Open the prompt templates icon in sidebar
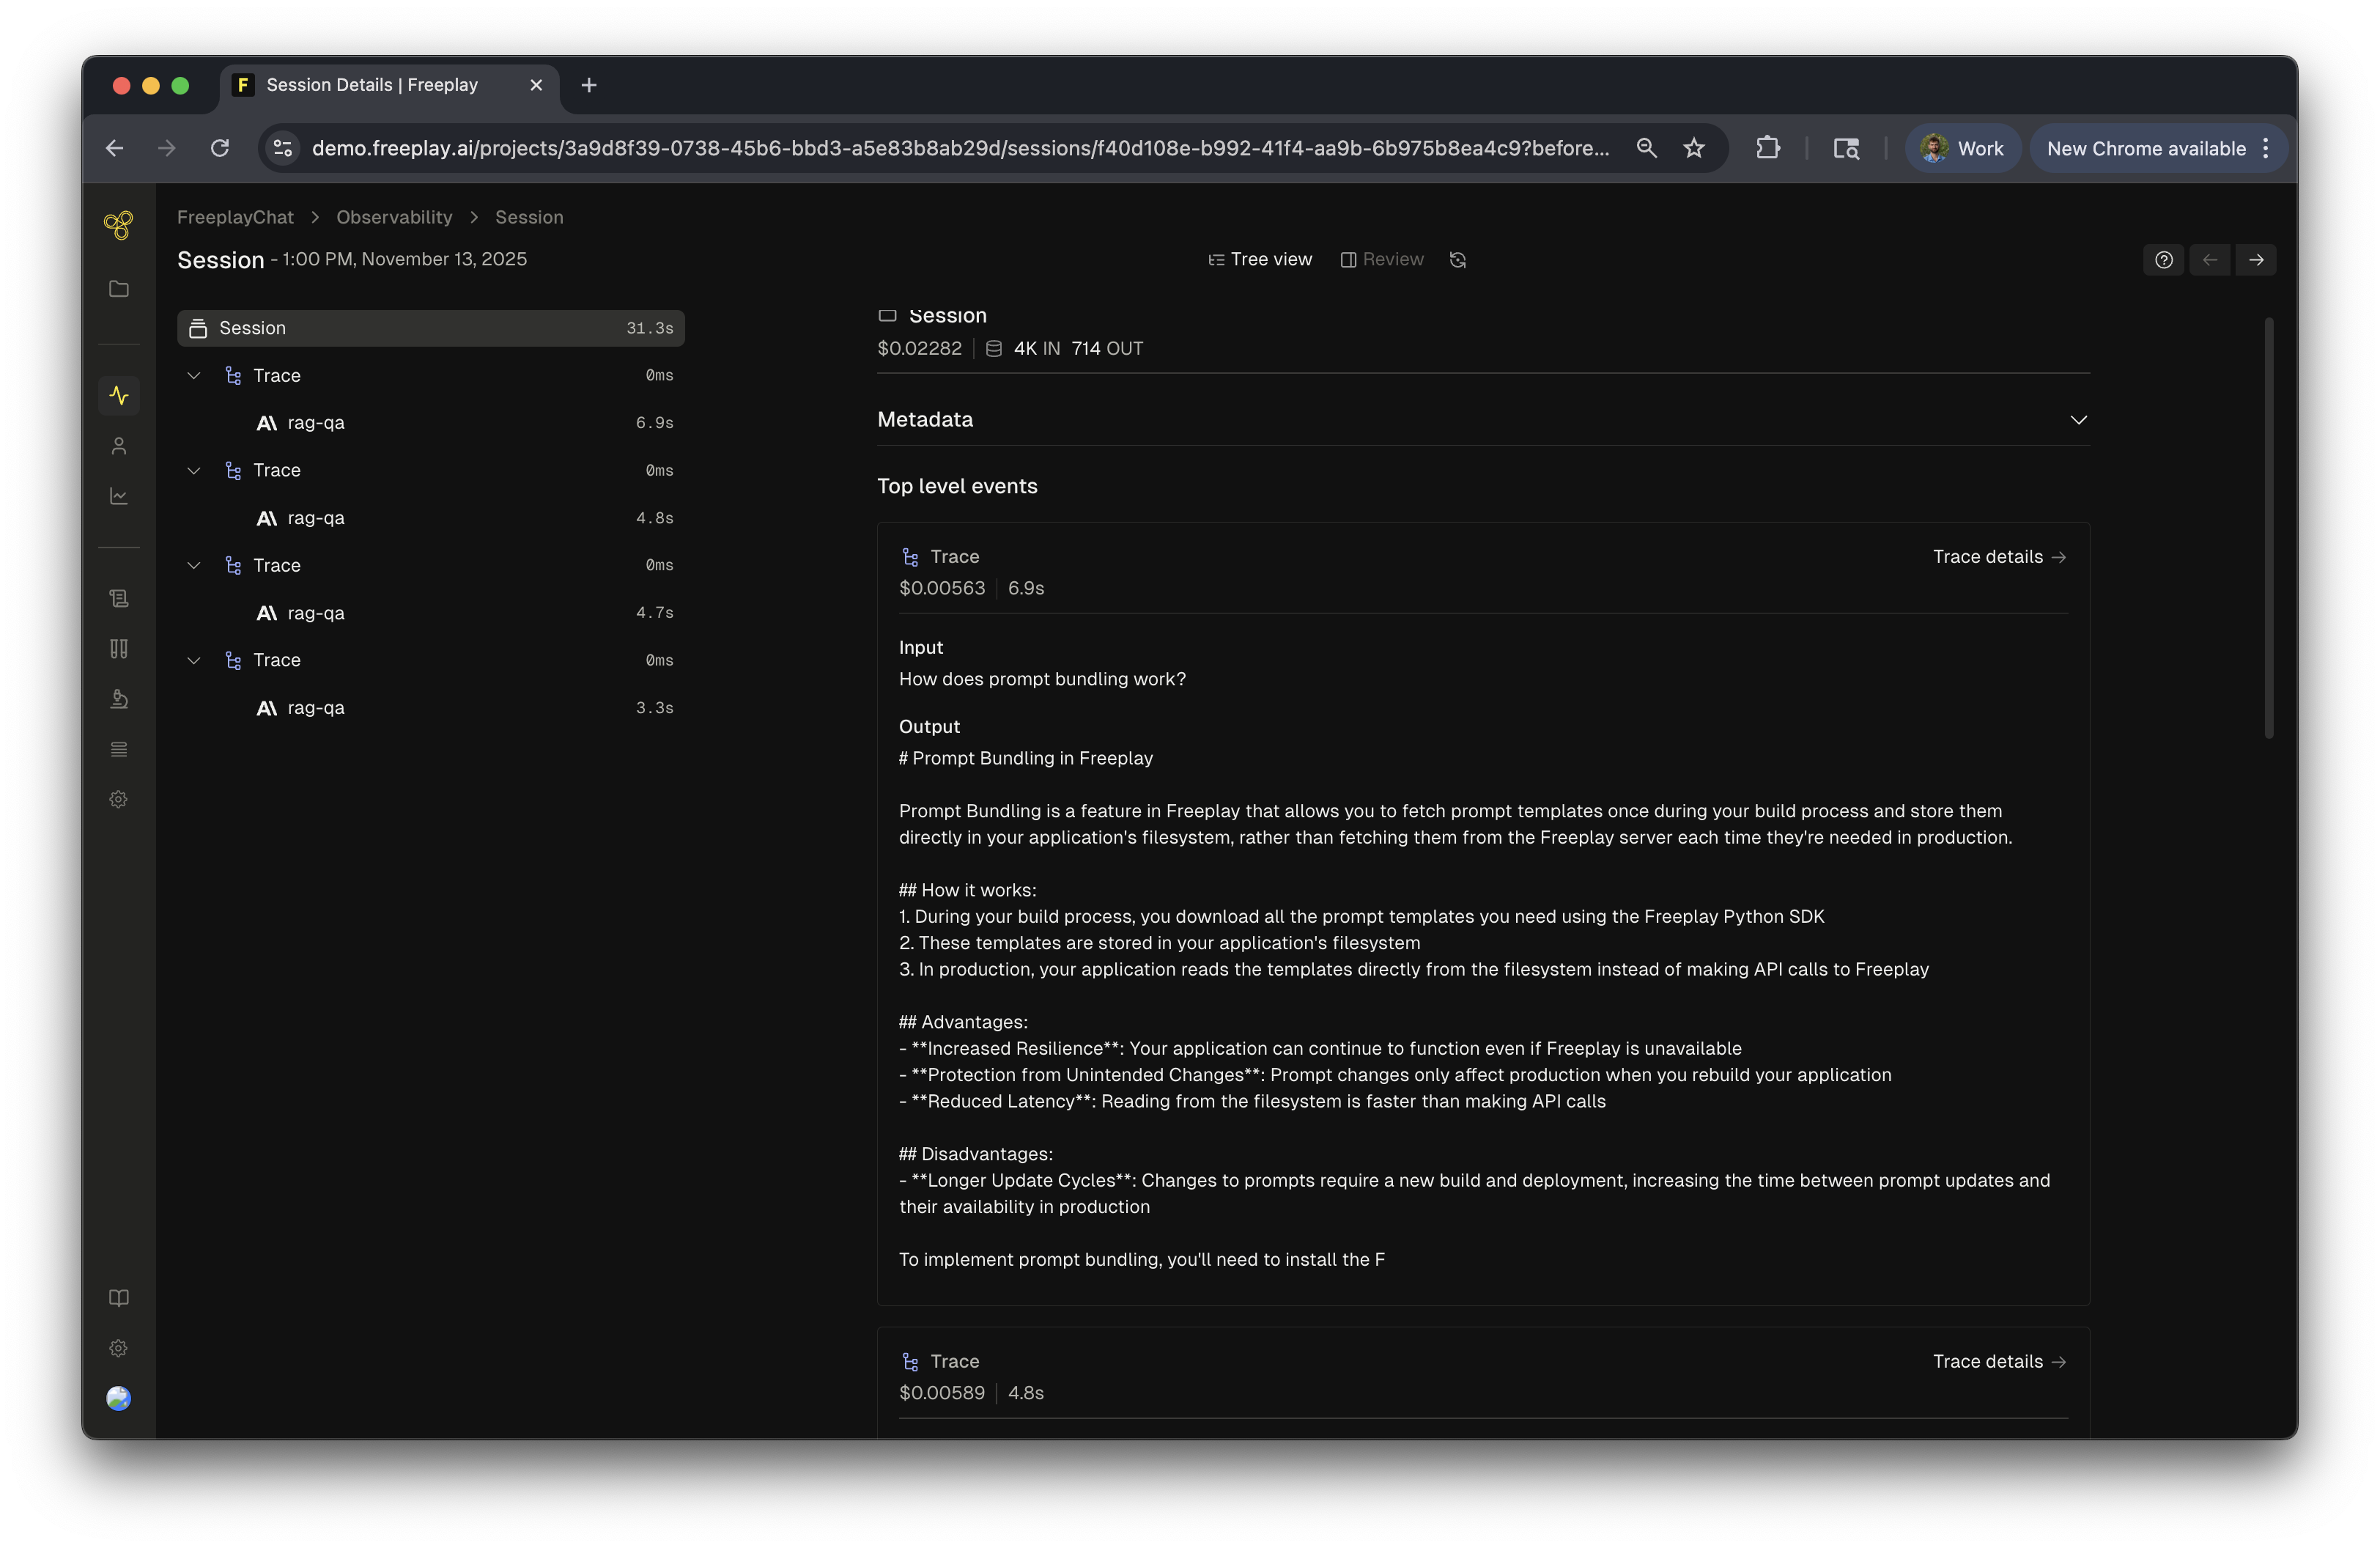 pyautogui.click(x=118, y=598)
